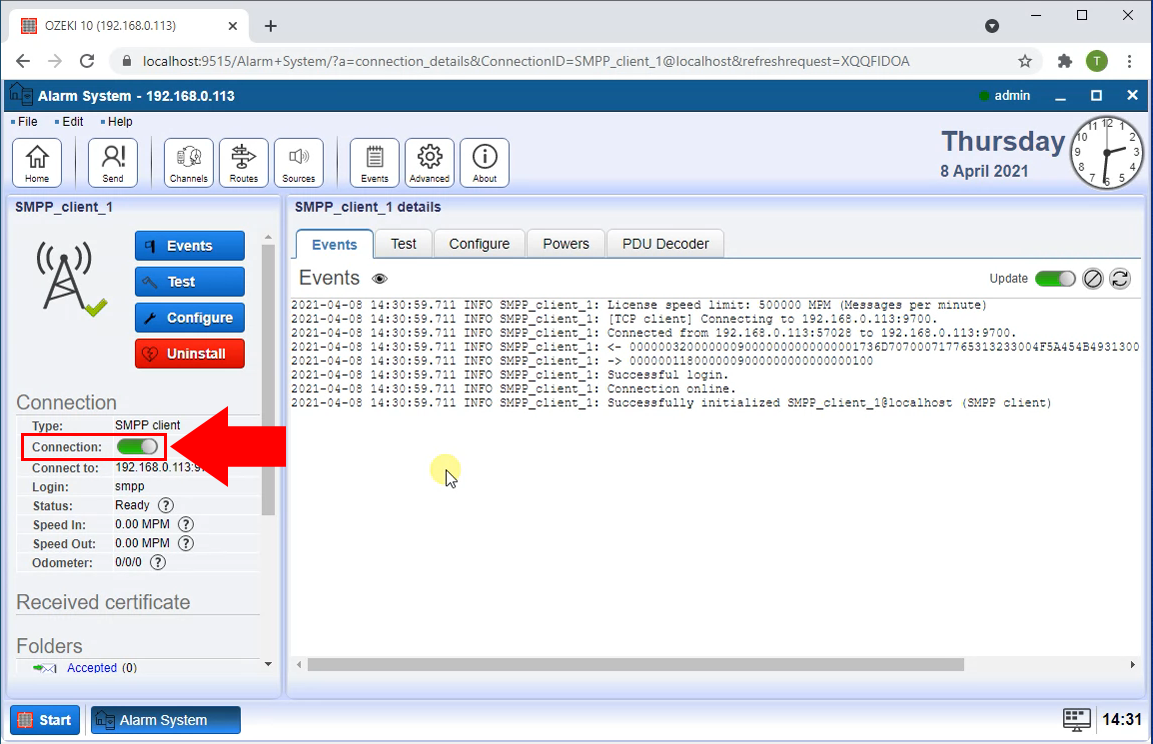Open the Channels toolbar icon
Viewport: 1153px width, 744px height.
(x=188, y=162)
